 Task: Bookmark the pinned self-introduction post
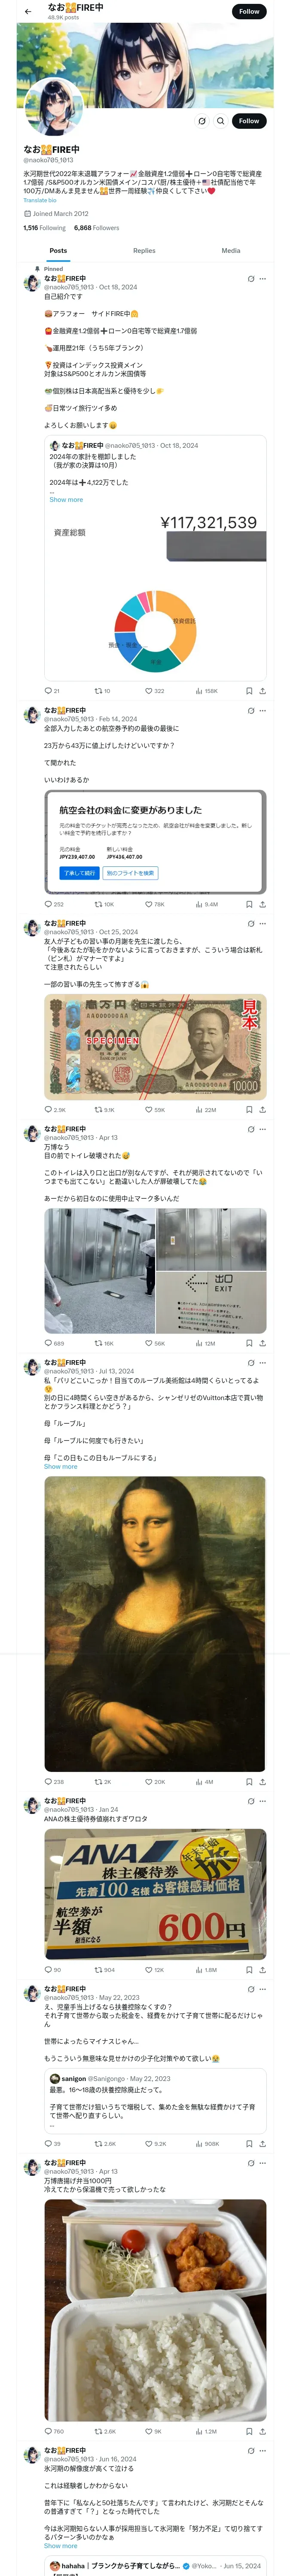click(249, 691)
